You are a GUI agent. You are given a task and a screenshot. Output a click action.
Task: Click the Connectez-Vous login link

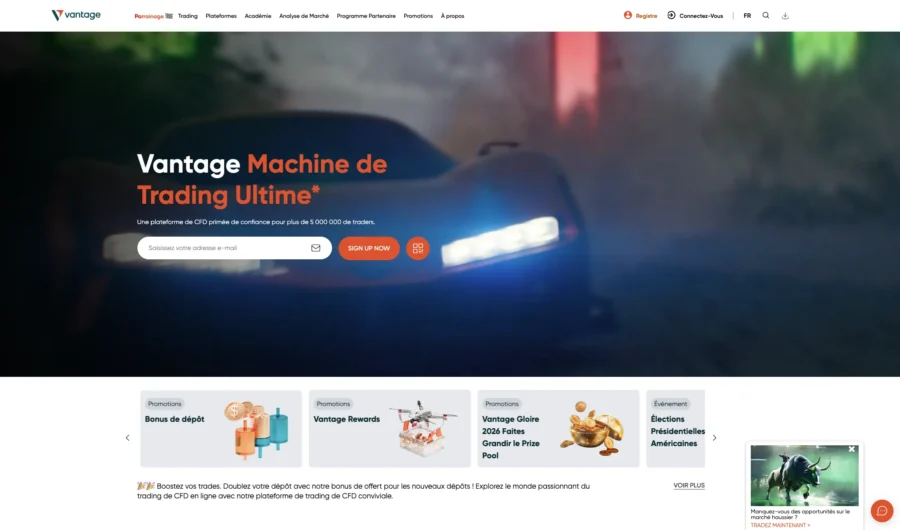(695, 16)
